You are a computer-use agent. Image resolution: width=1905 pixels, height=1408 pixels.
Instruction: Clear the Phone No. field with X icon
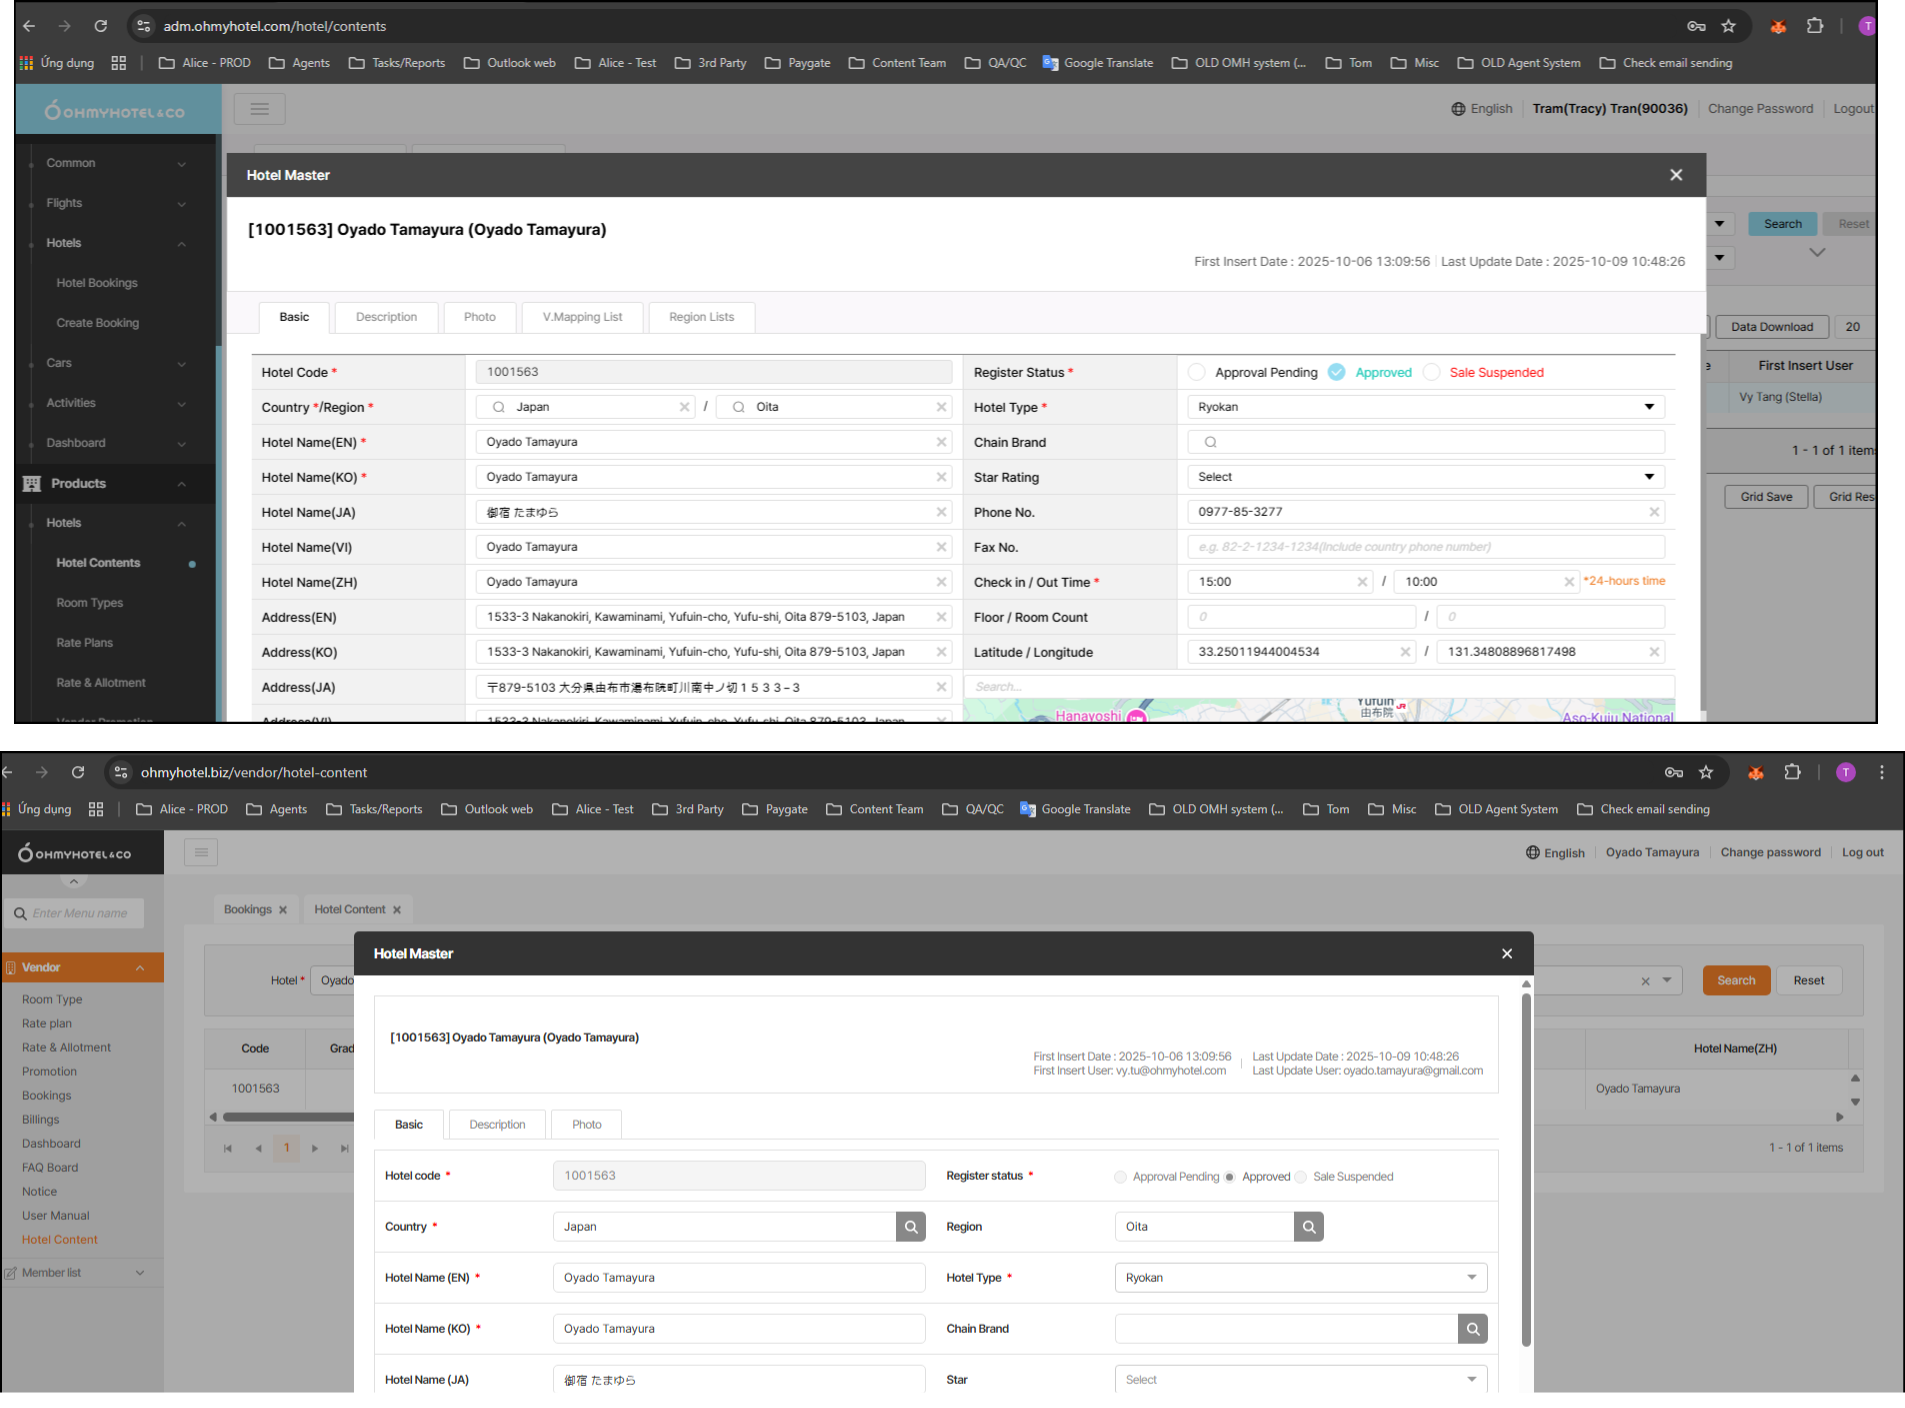1654,512
